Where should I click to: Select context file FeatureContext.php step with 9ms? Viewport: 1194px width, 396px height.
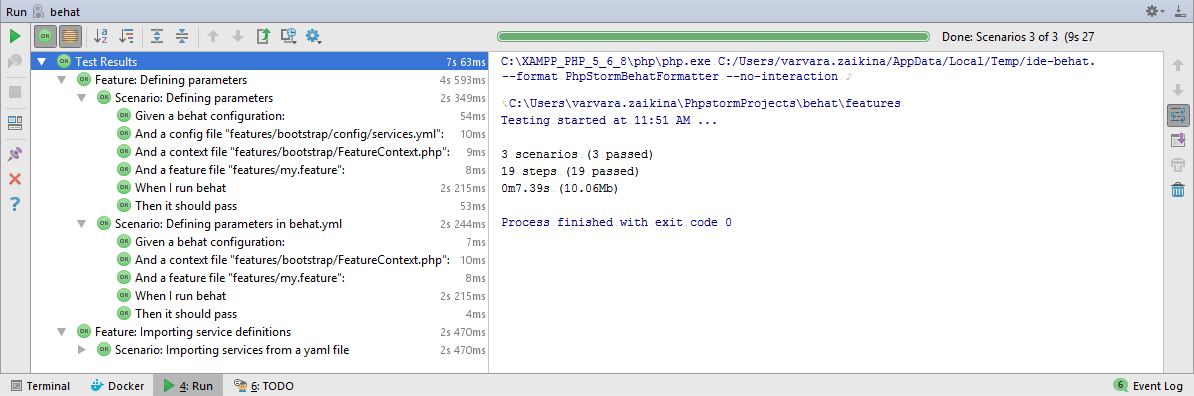pyautogui.click(x=260, y=152)
